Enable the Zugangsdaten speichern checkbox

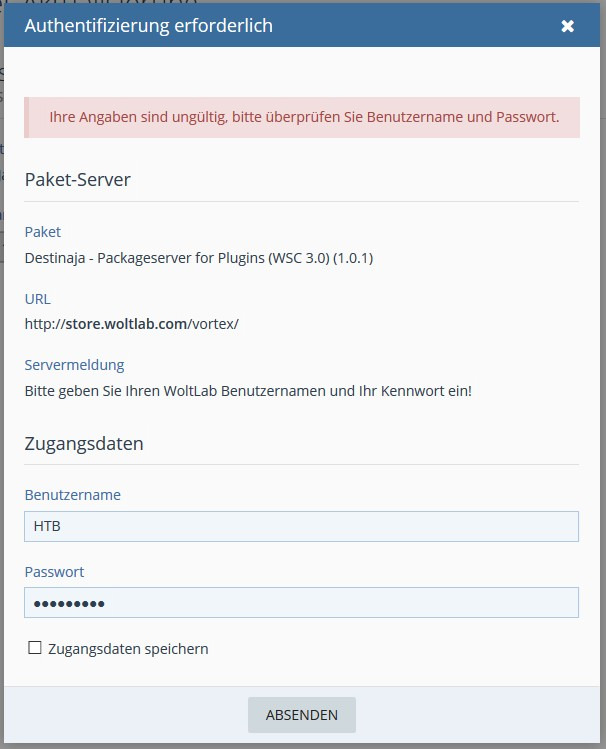point(35,648)
